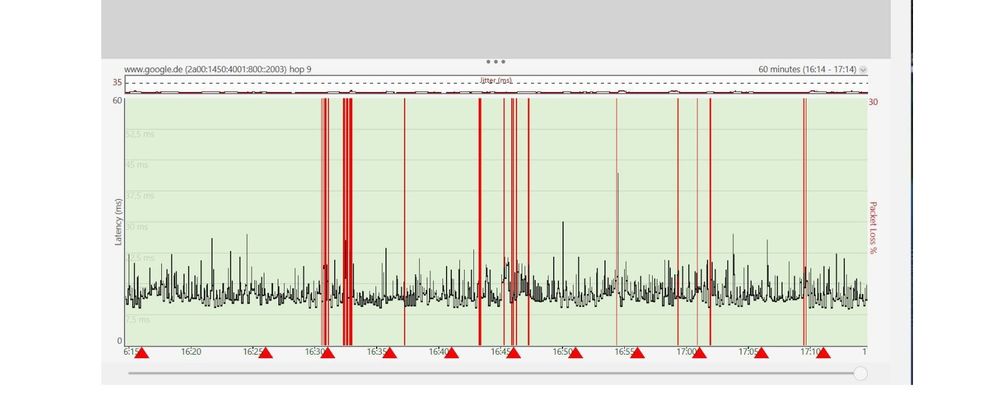Click the 52.5 ms gridline label
Image resolution: width=998 pixels, height=410 pixels.
(139, 134)
